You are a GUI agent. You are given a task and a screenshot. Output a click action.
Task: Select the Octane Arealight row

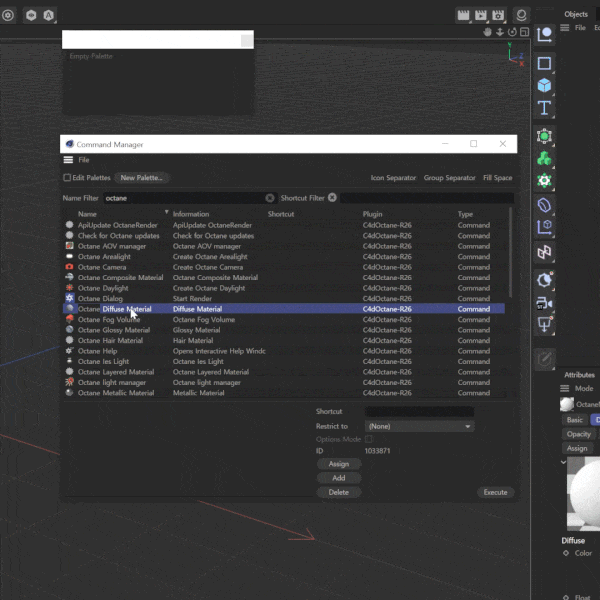coord(284,256)
